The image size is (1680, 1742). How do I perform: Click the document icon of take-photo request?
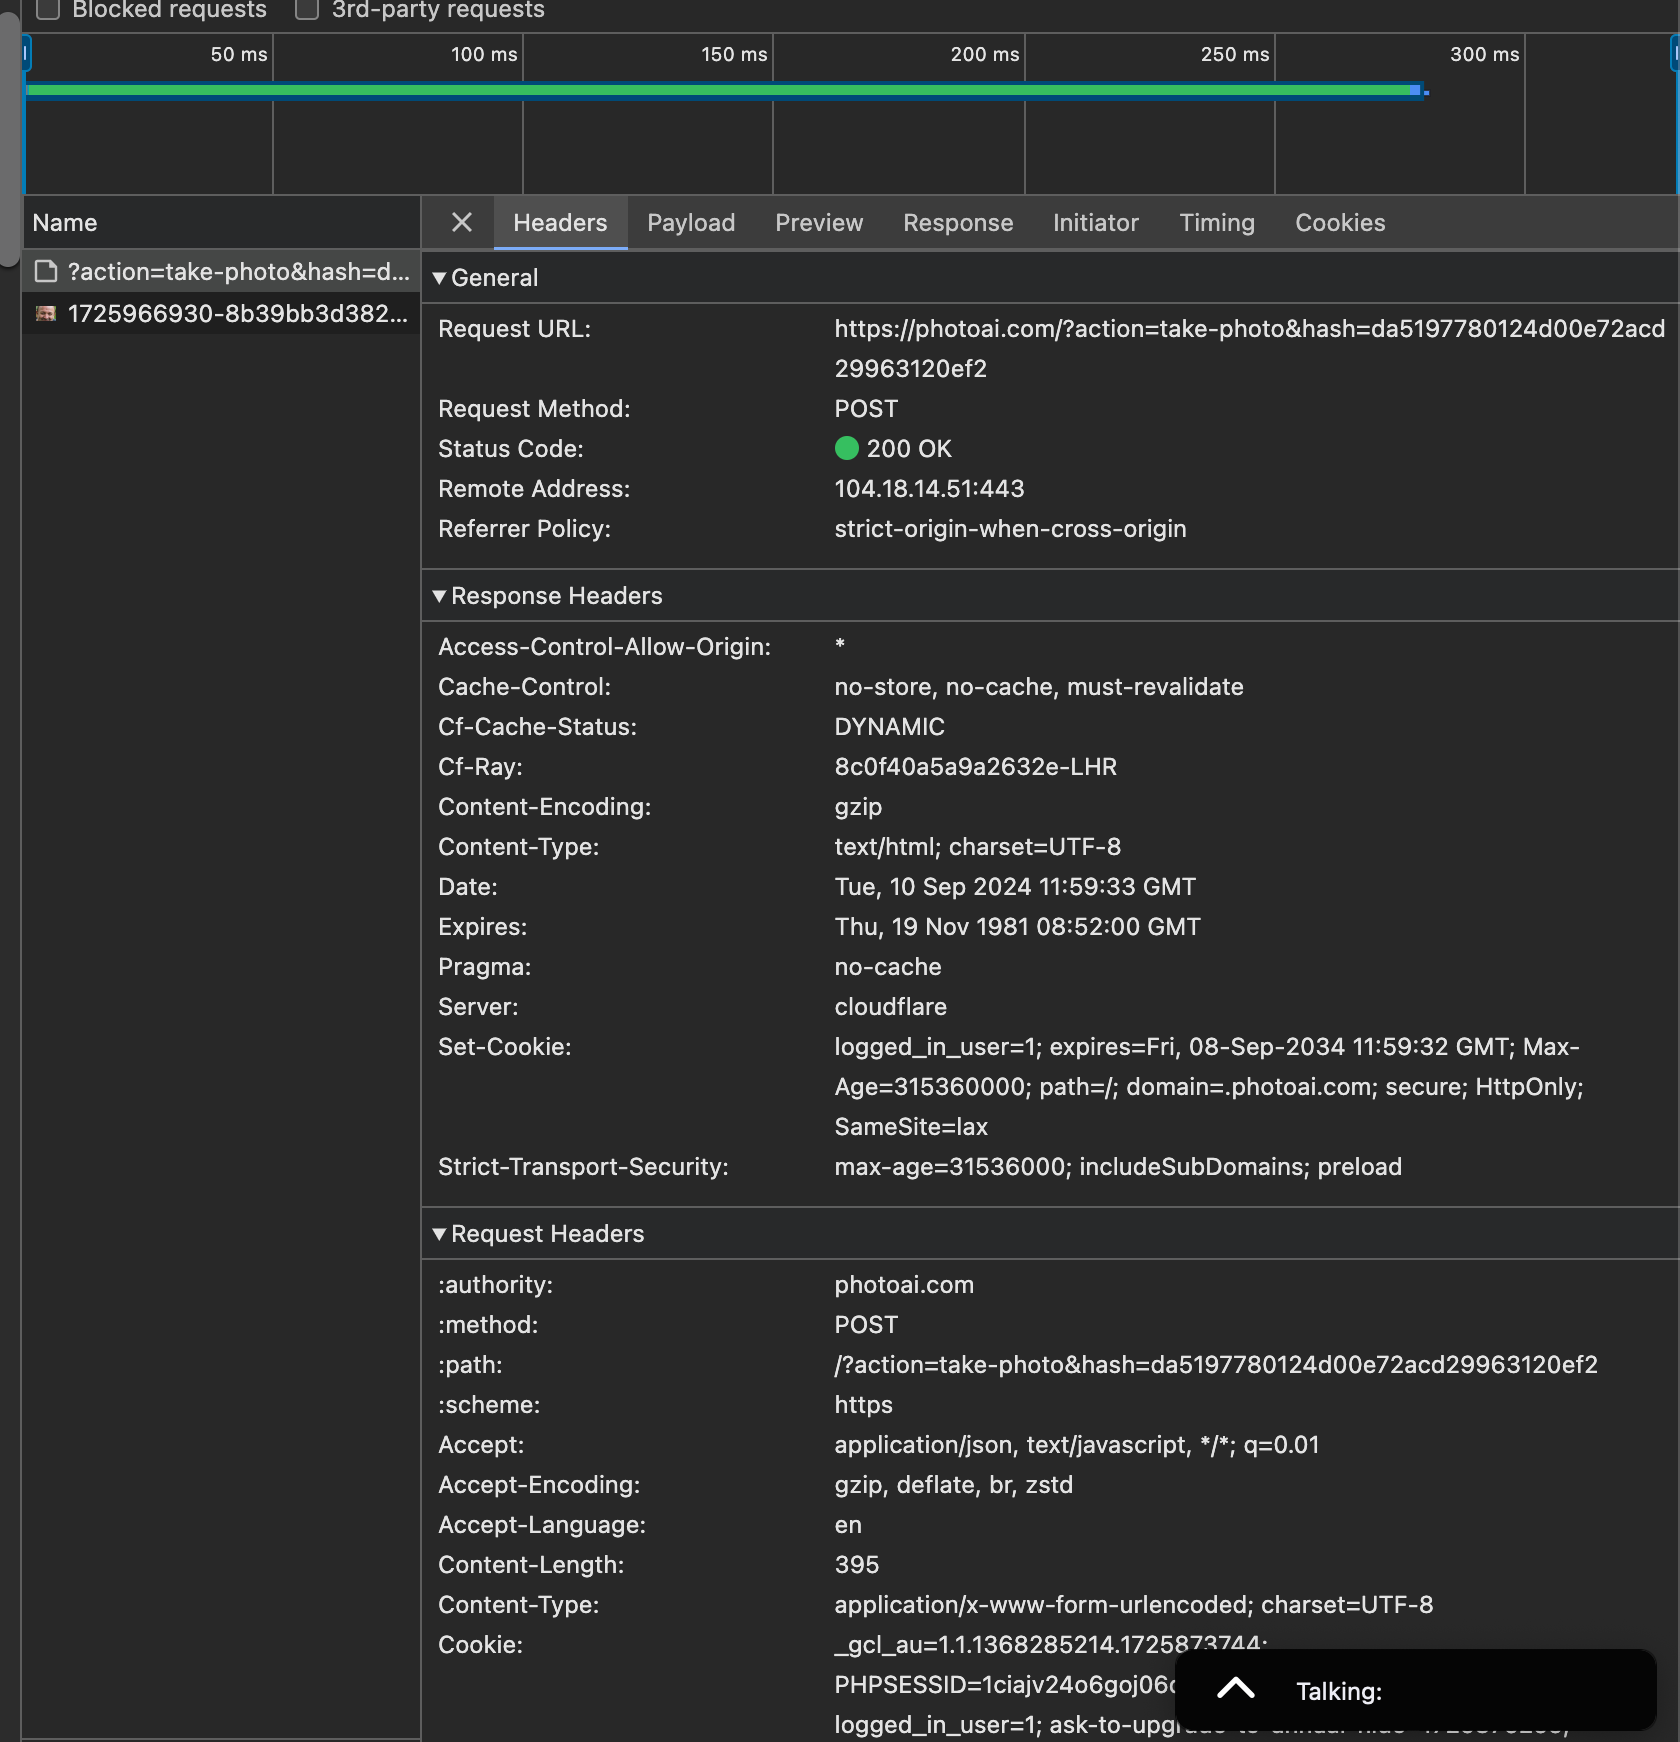[46, 272]
